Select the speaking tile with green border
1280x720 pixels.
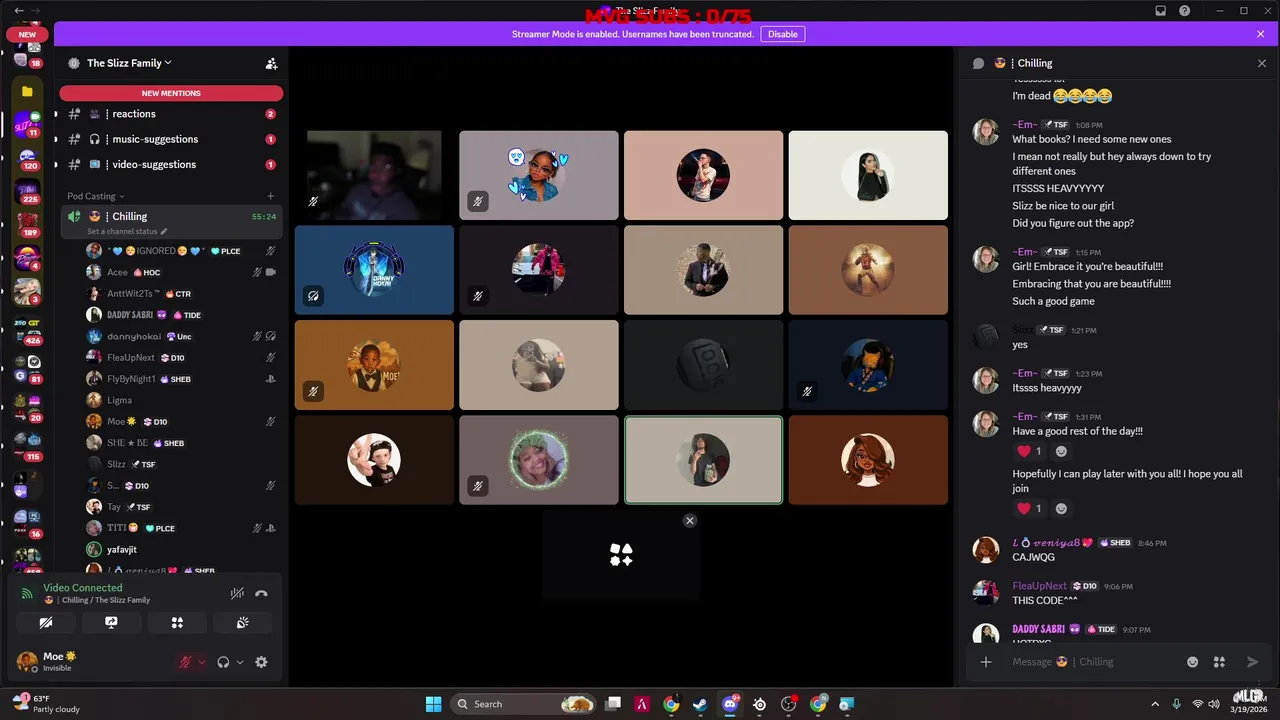[703, 460]
